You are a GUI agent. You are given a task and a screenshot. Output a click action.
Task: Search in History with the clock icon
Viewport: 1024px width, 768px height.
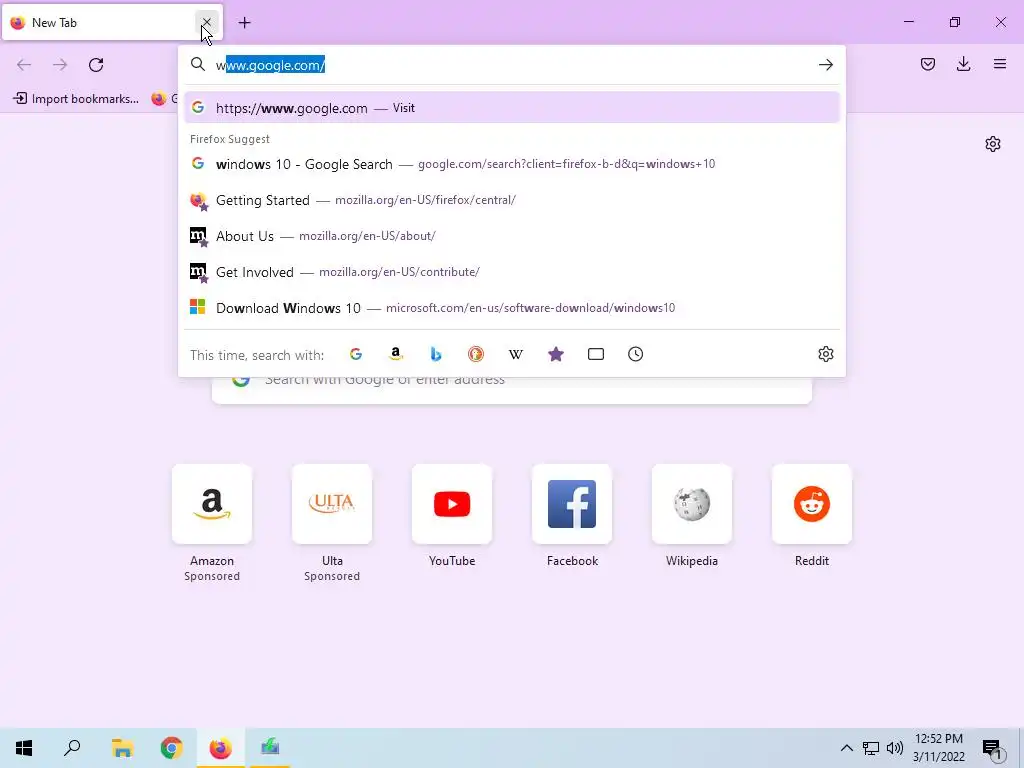point(635,354)
